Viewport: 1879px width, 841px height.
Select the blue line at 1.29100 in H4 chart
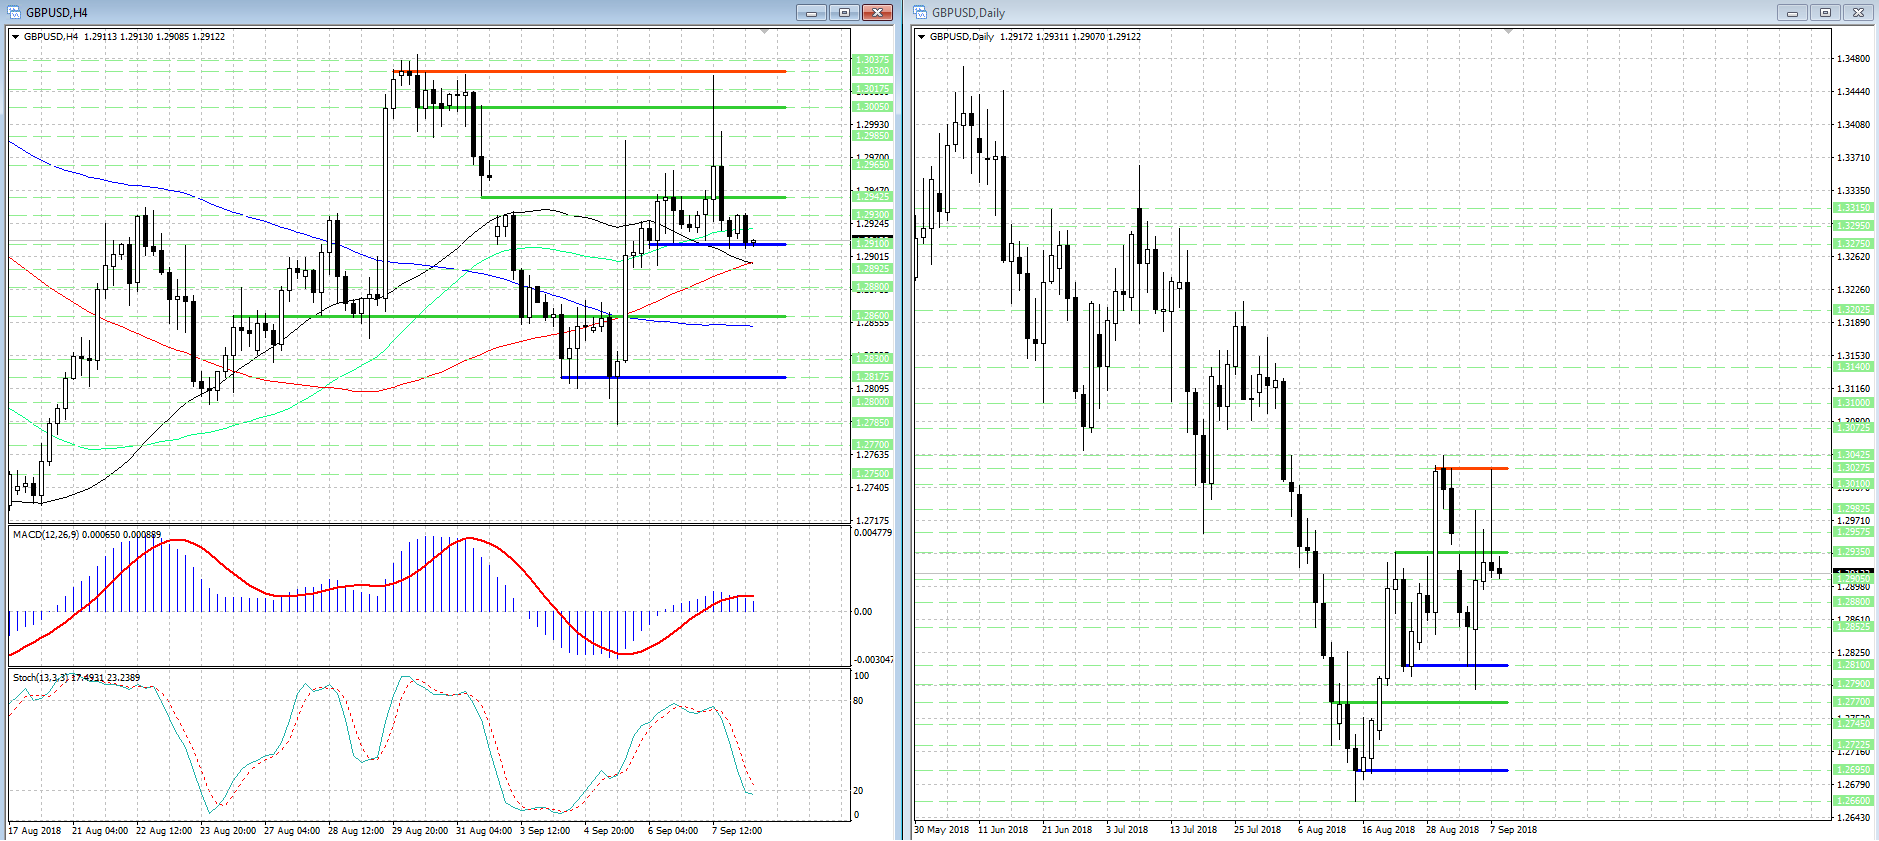point(717,244)
